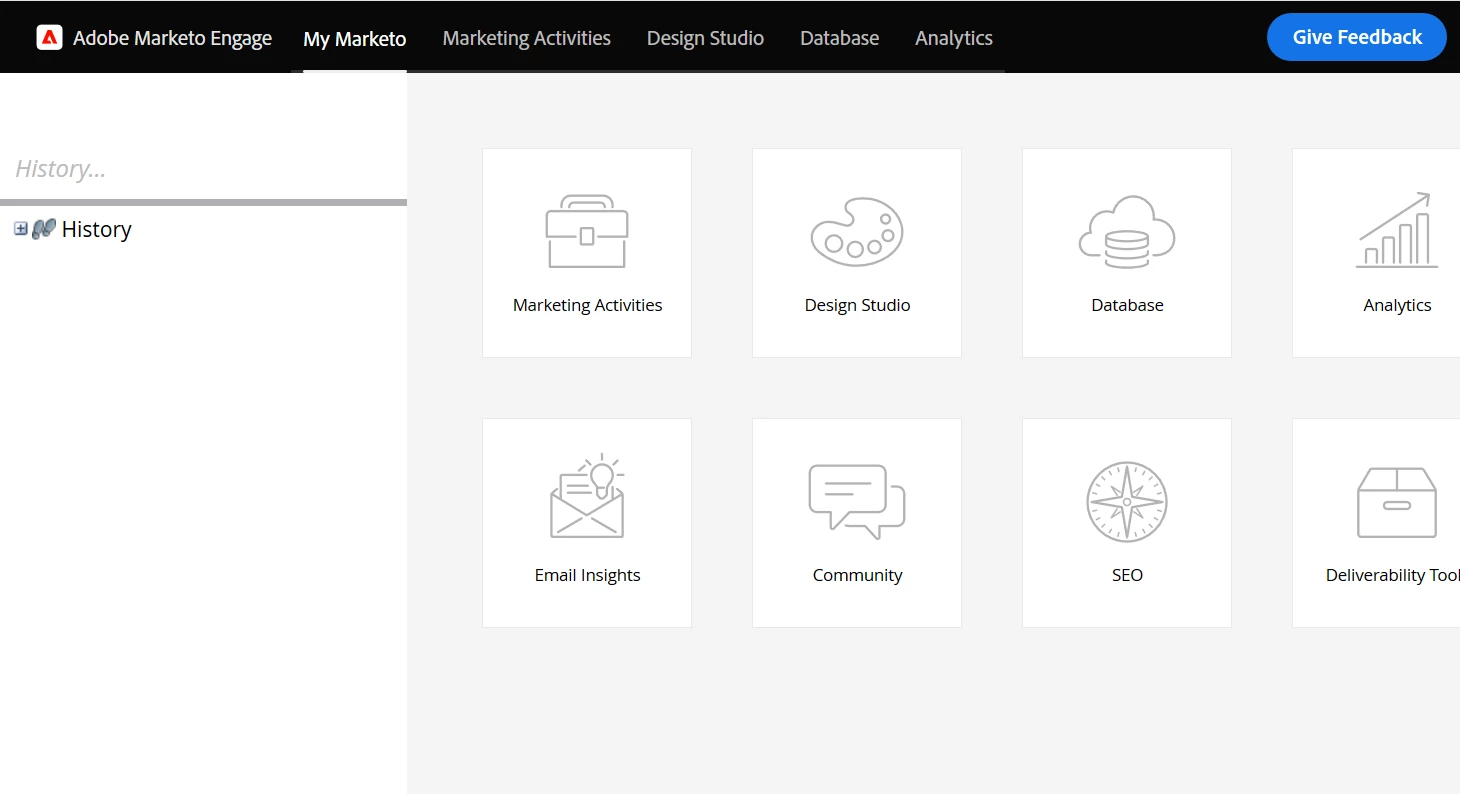
Task: Click the Email Insights tile label
Action: click(x=587, y=575)
